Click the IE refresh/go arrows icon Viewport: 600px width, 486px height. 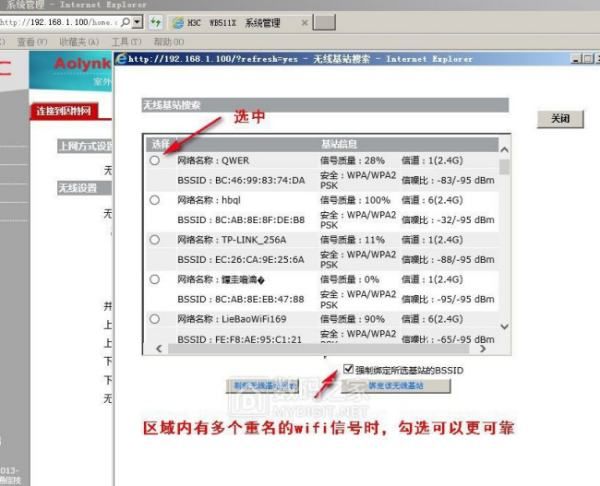[157, 21]
